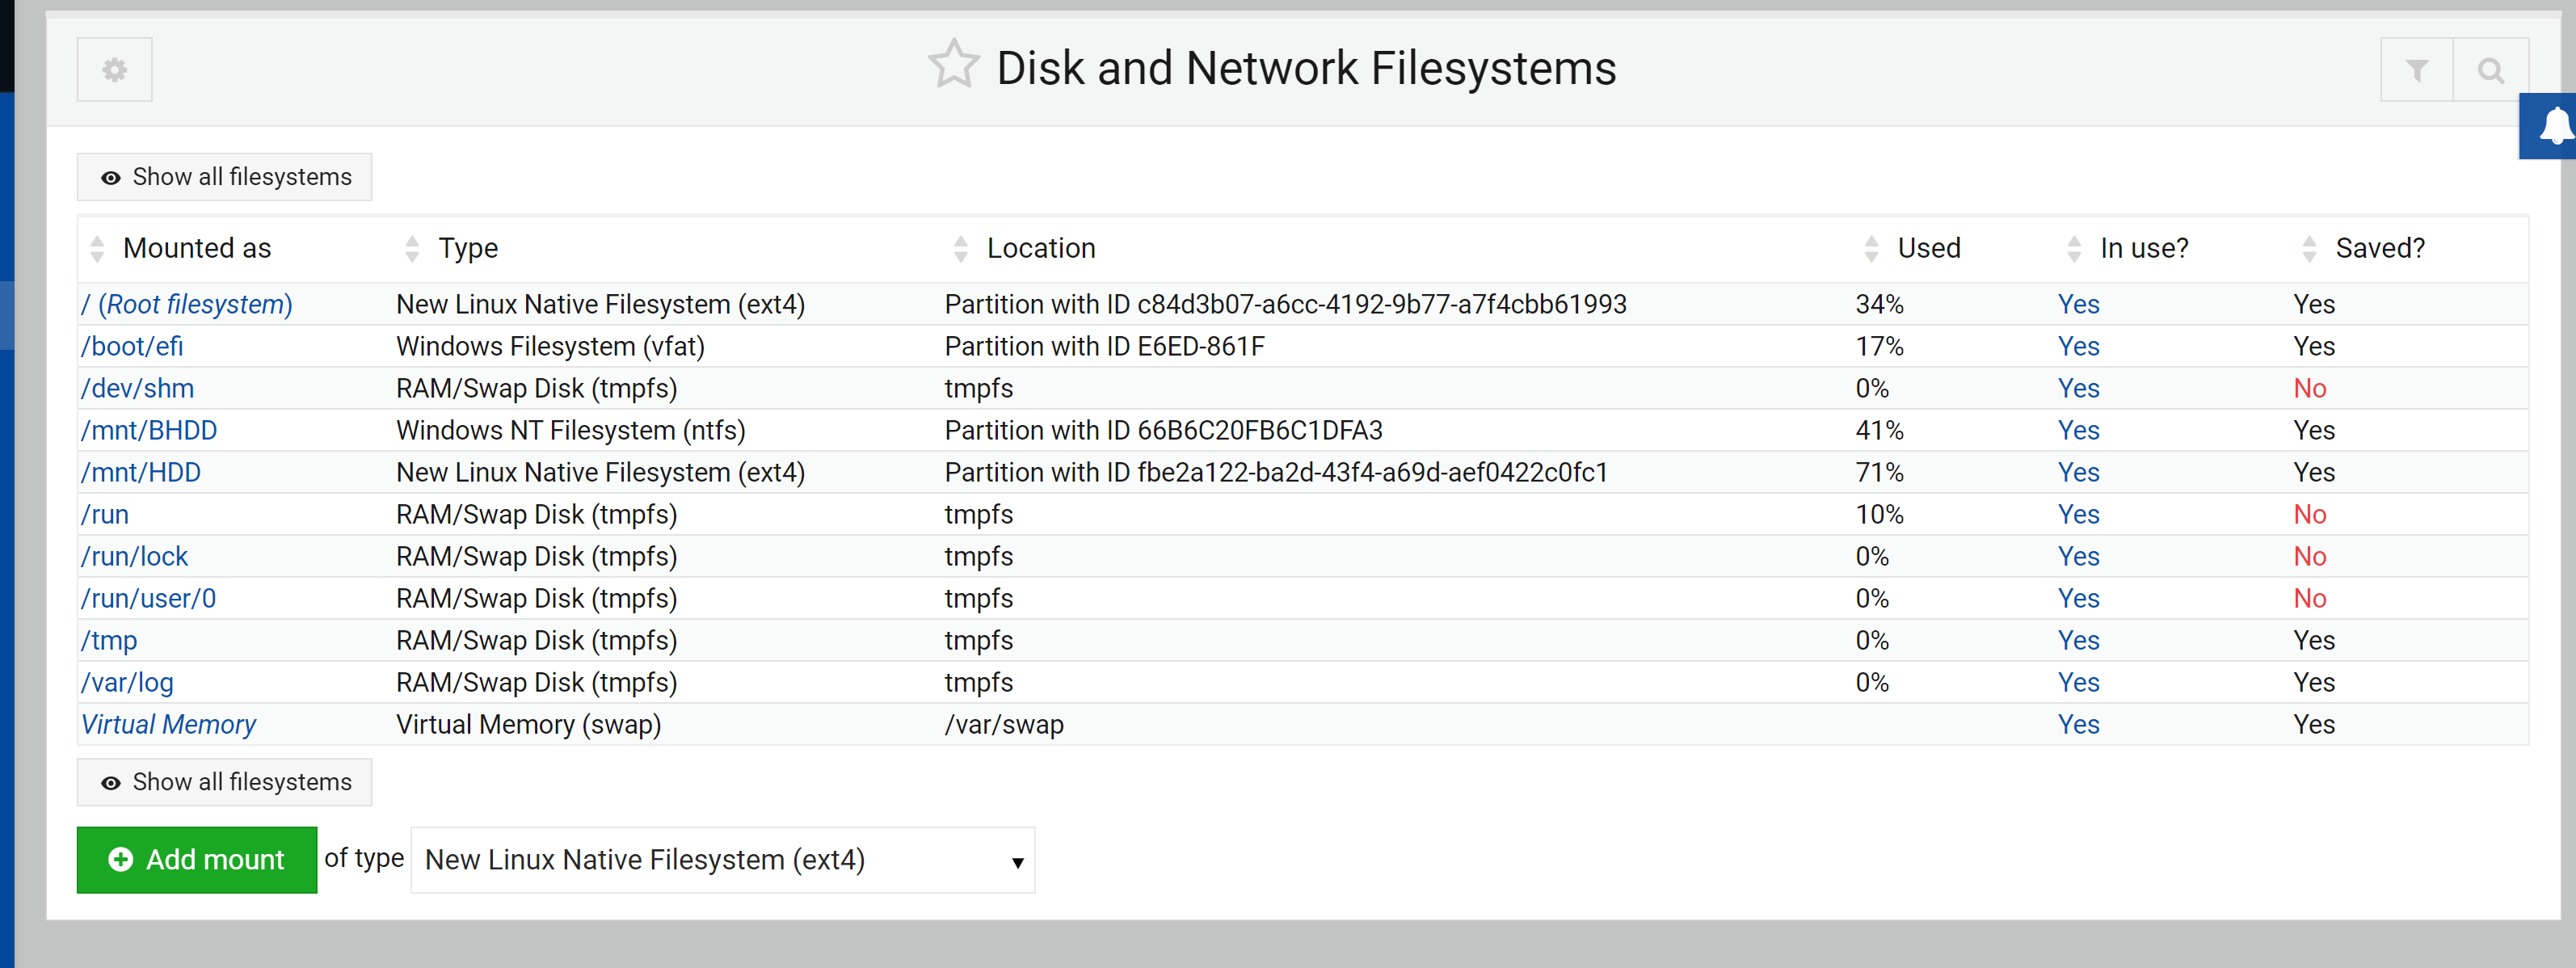
Task: Open the /run mount entry
Action: click(105, 514)
